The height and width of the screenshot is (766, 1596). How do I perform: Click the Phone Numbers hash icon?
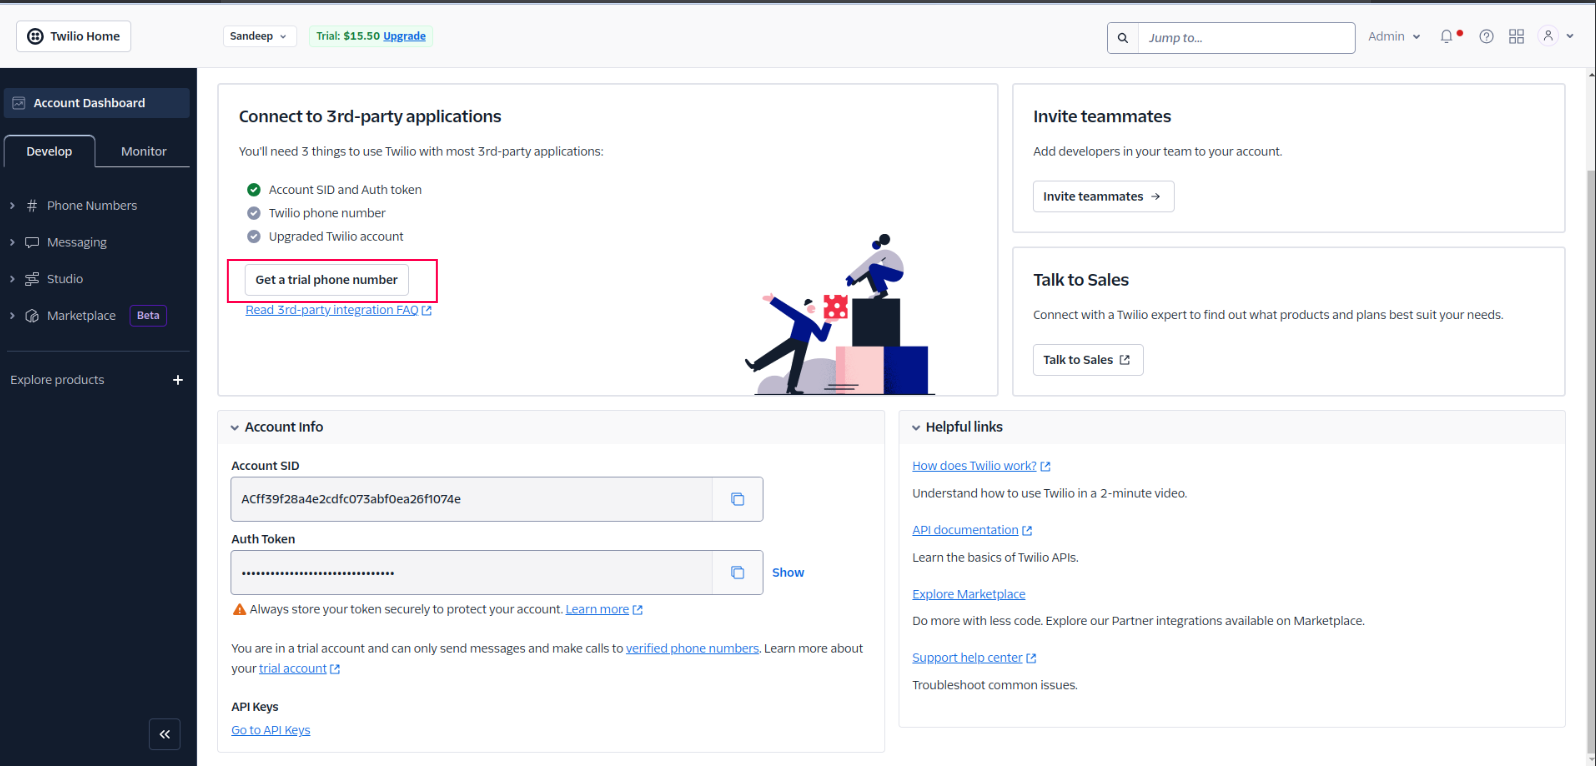point(32,206)
